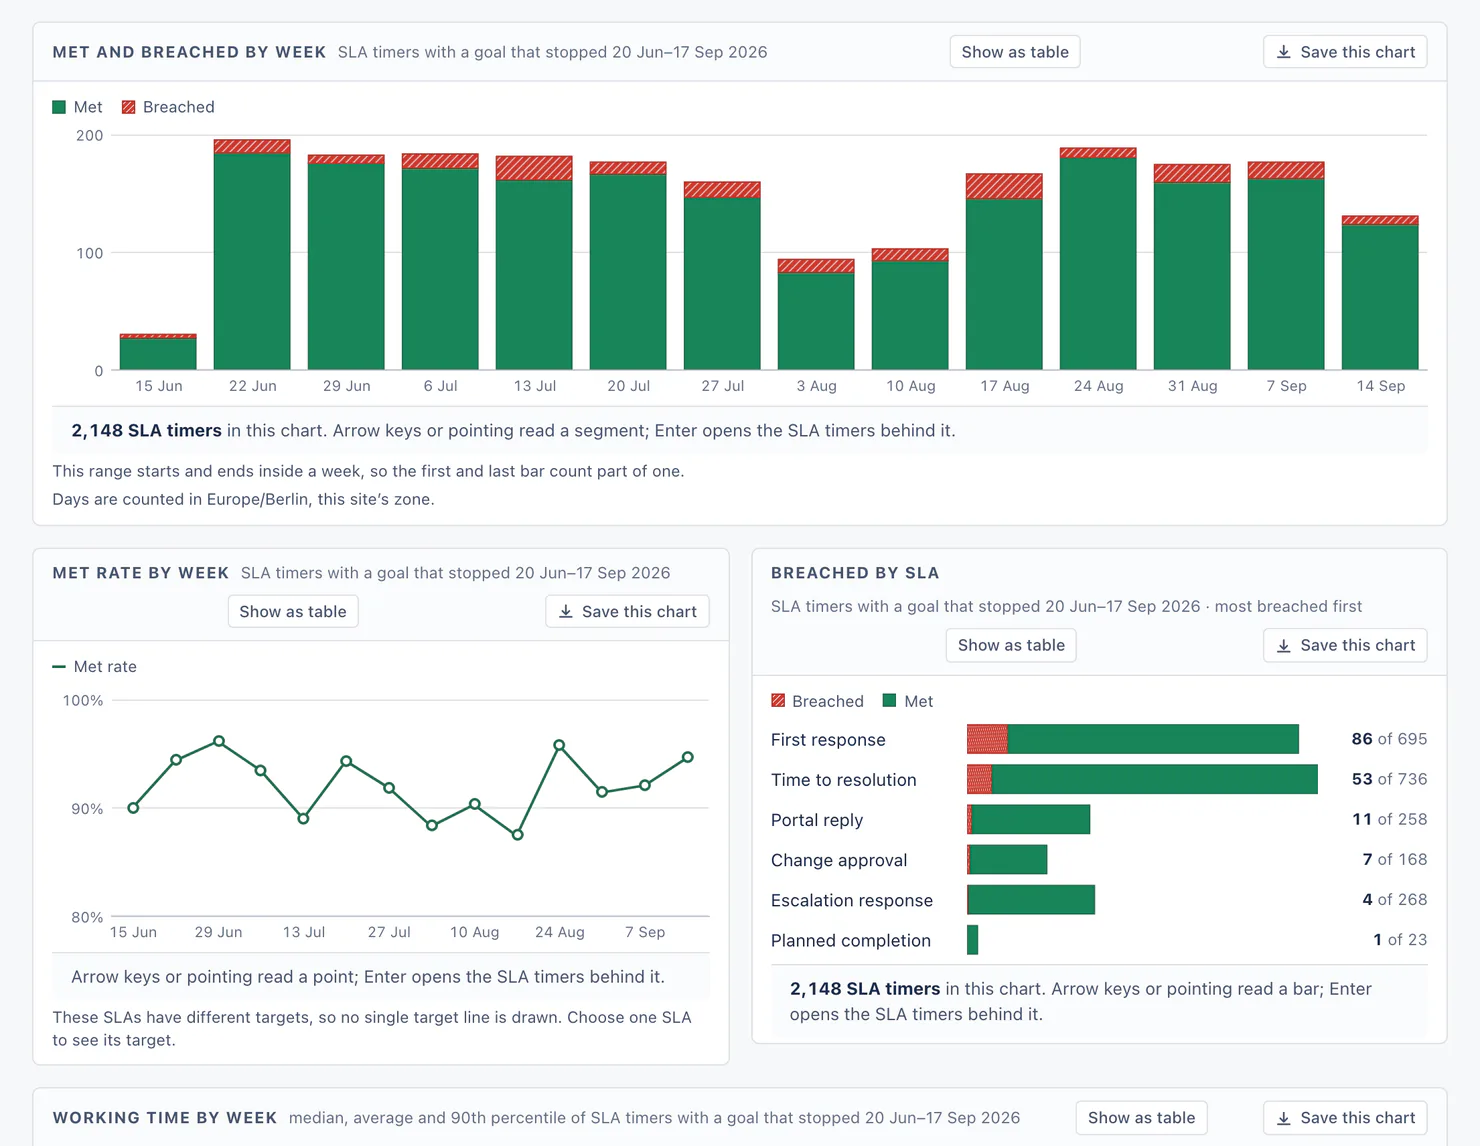1480x1146 pixels.
Task: Click download icon in Breached by SLA Save chart button
Action: pyautogui.click(x=1283, y=645)
